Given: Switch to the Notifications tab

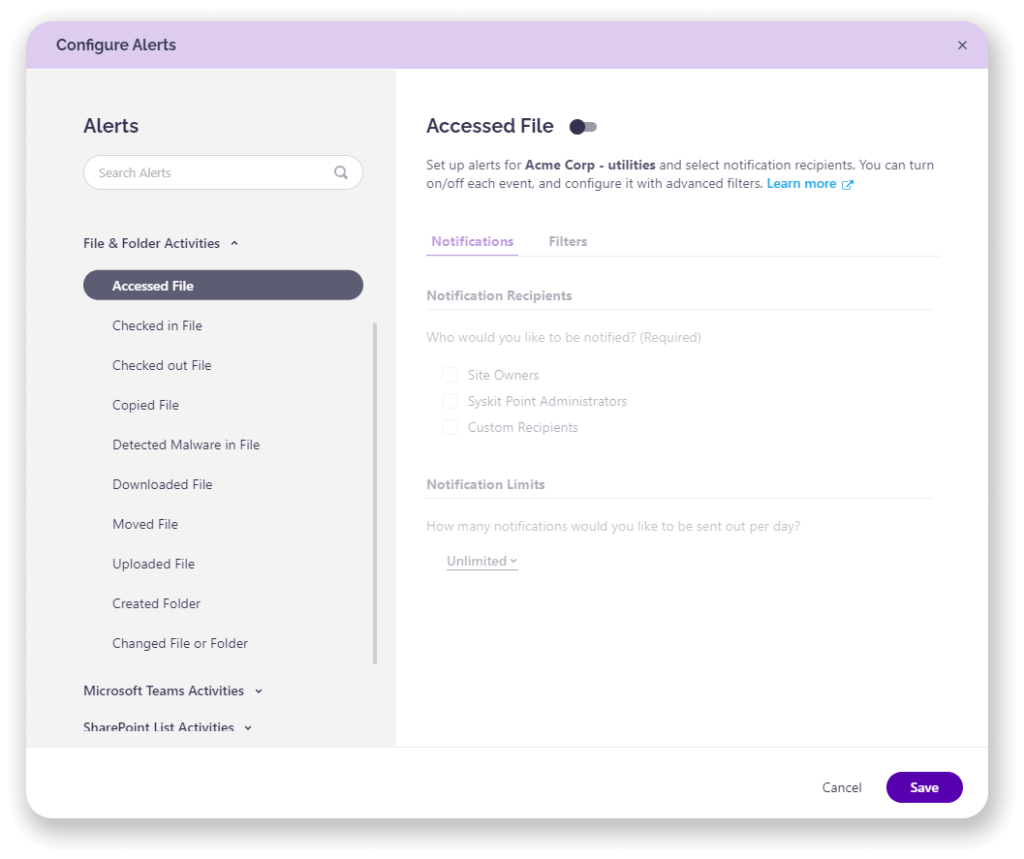Looking at the screenshot, I should pyautogui.click(x=471, y=241).
